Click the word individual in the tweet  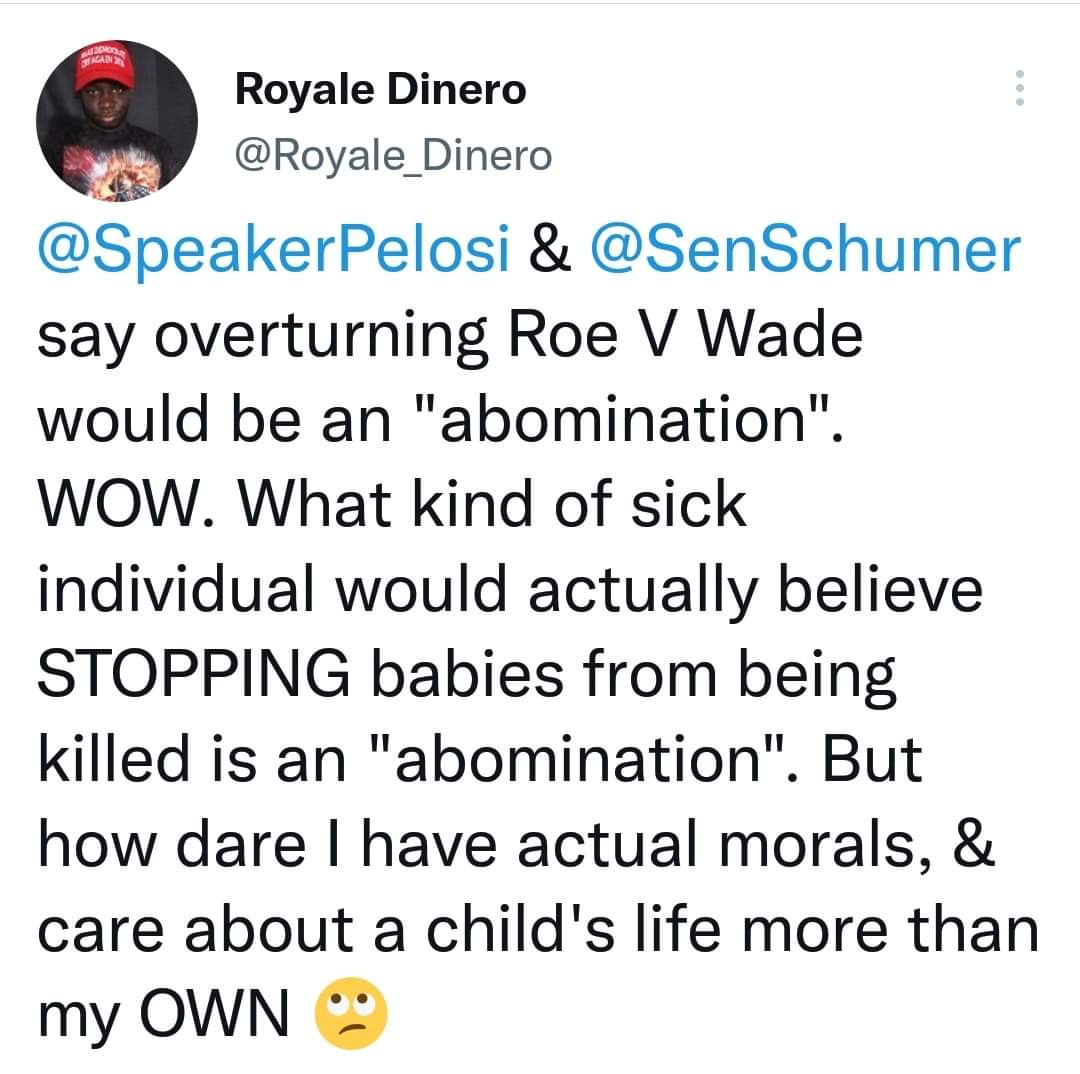176,587
